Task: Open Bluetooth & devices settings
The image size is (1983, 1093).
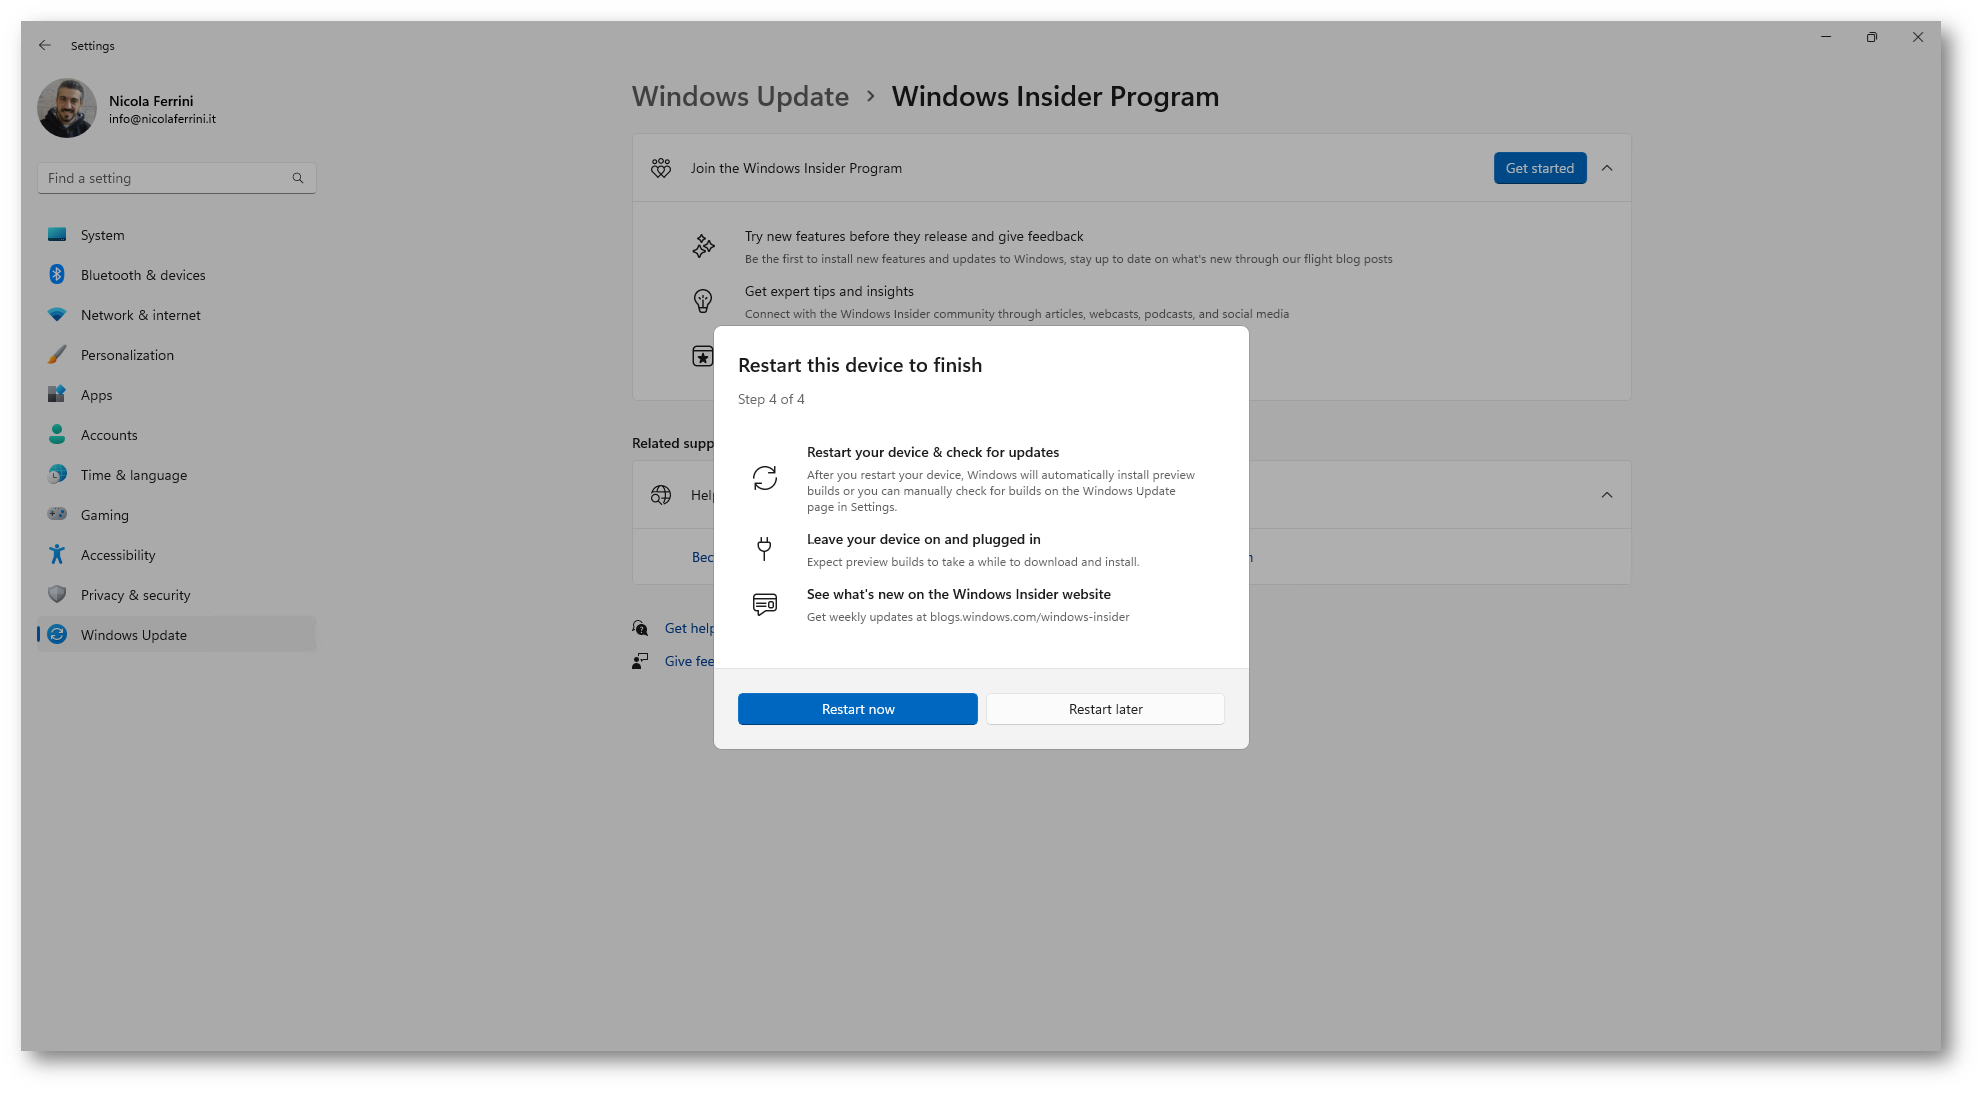Action: tap(177, 275)
